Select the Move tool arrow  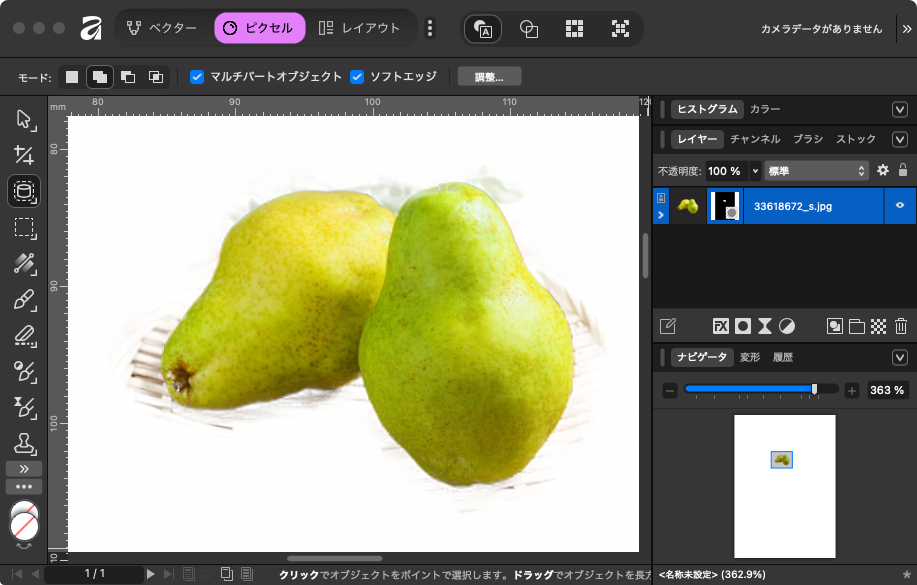click(24, 121)
